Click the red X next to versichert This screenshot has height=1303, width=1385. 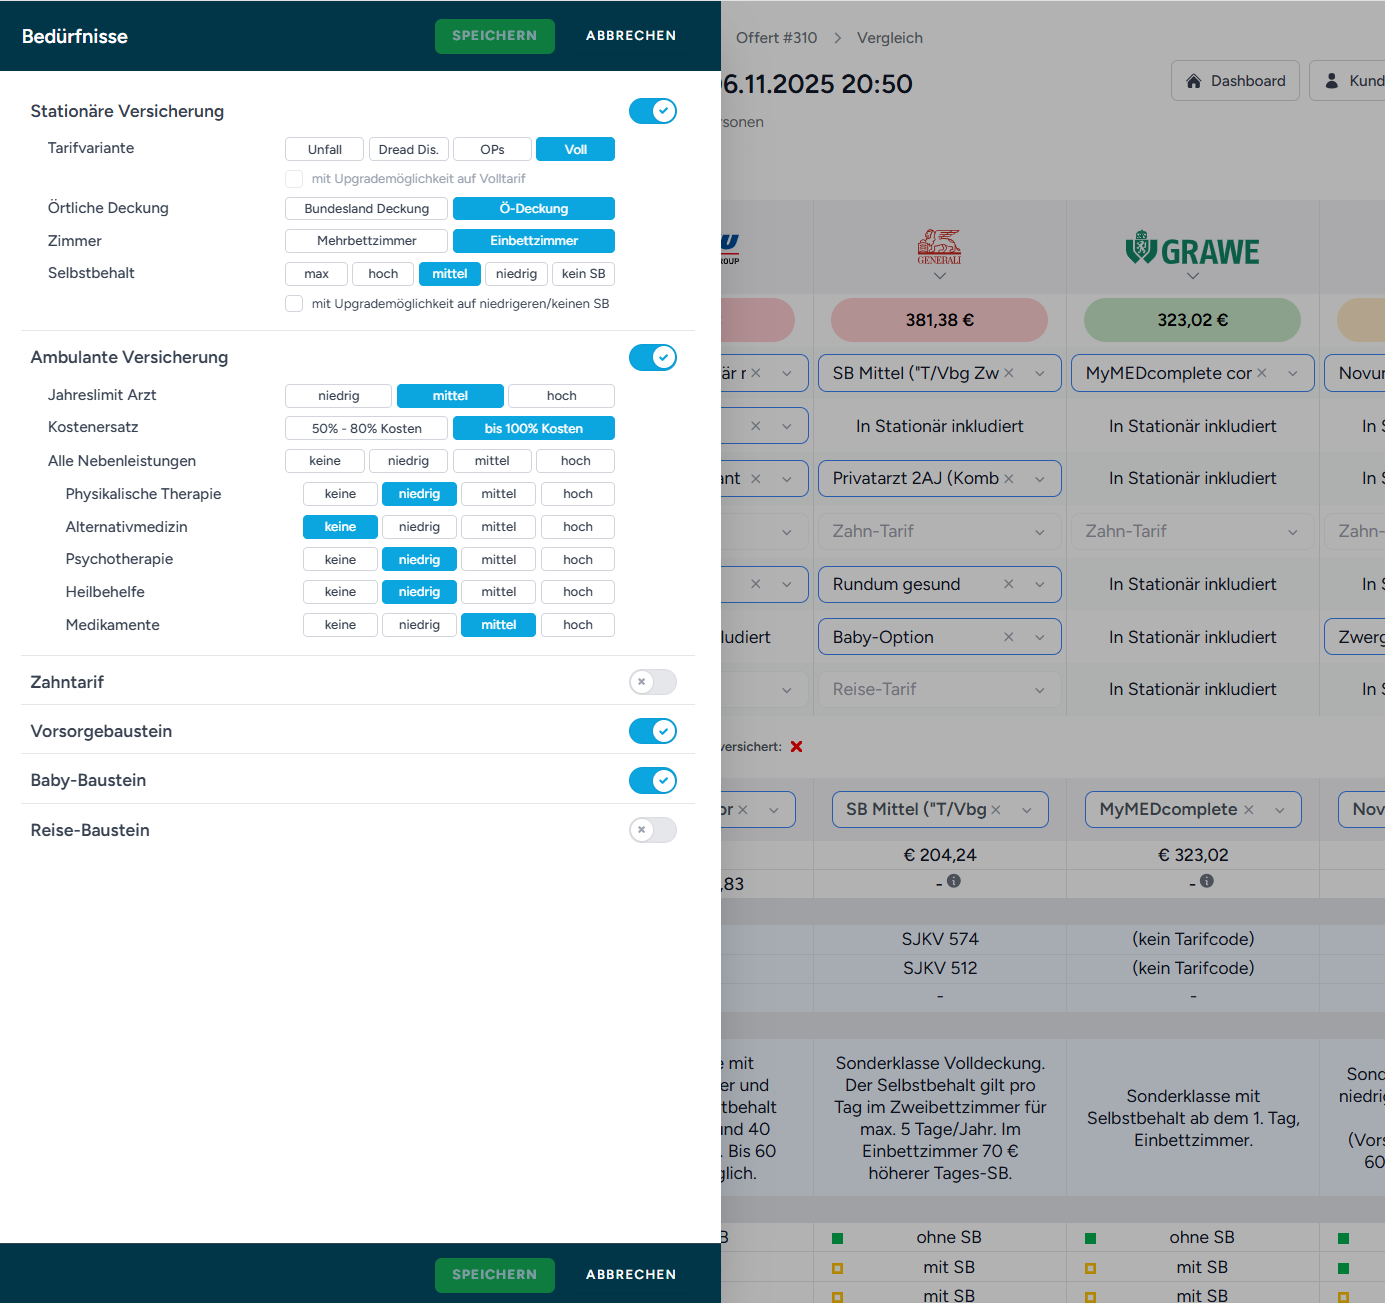(x=796, y=747)
